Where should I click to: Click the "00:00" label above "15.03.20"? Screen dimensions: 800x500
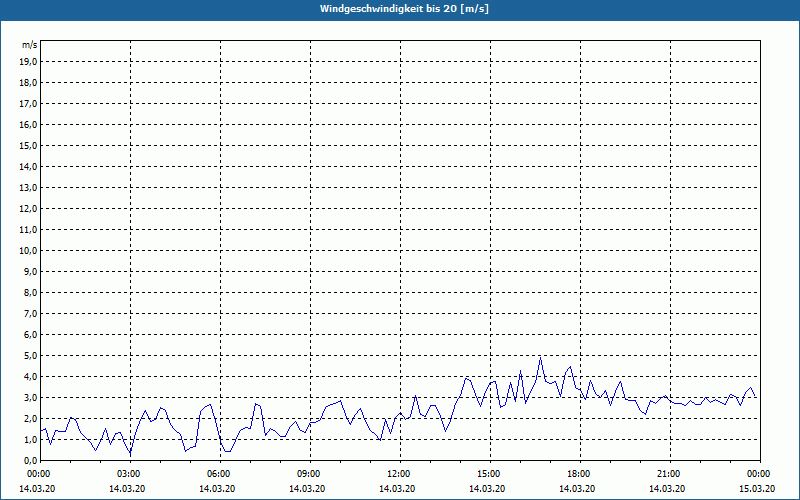click(x=760, y=474)
